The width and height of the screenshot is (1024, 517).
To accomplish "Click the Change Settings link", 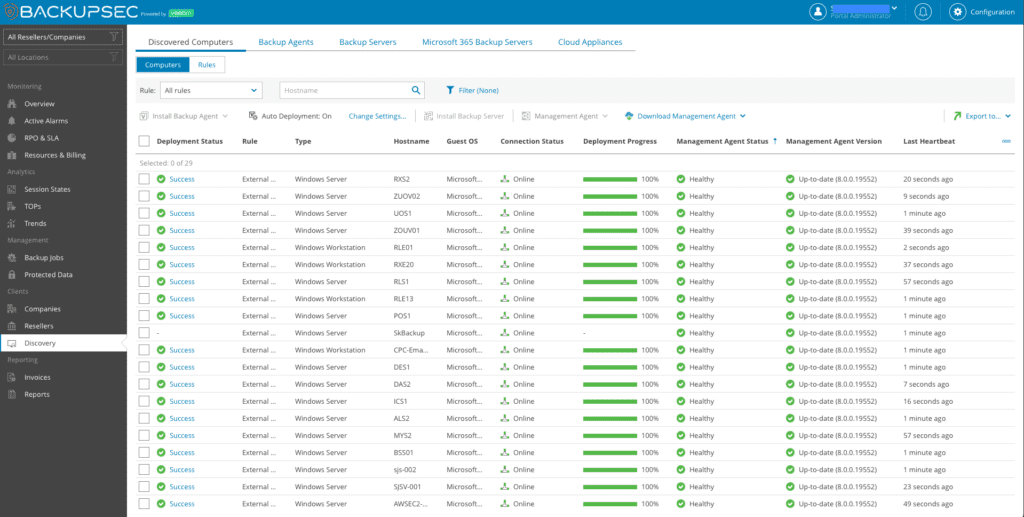I will (x=376, y=116).
